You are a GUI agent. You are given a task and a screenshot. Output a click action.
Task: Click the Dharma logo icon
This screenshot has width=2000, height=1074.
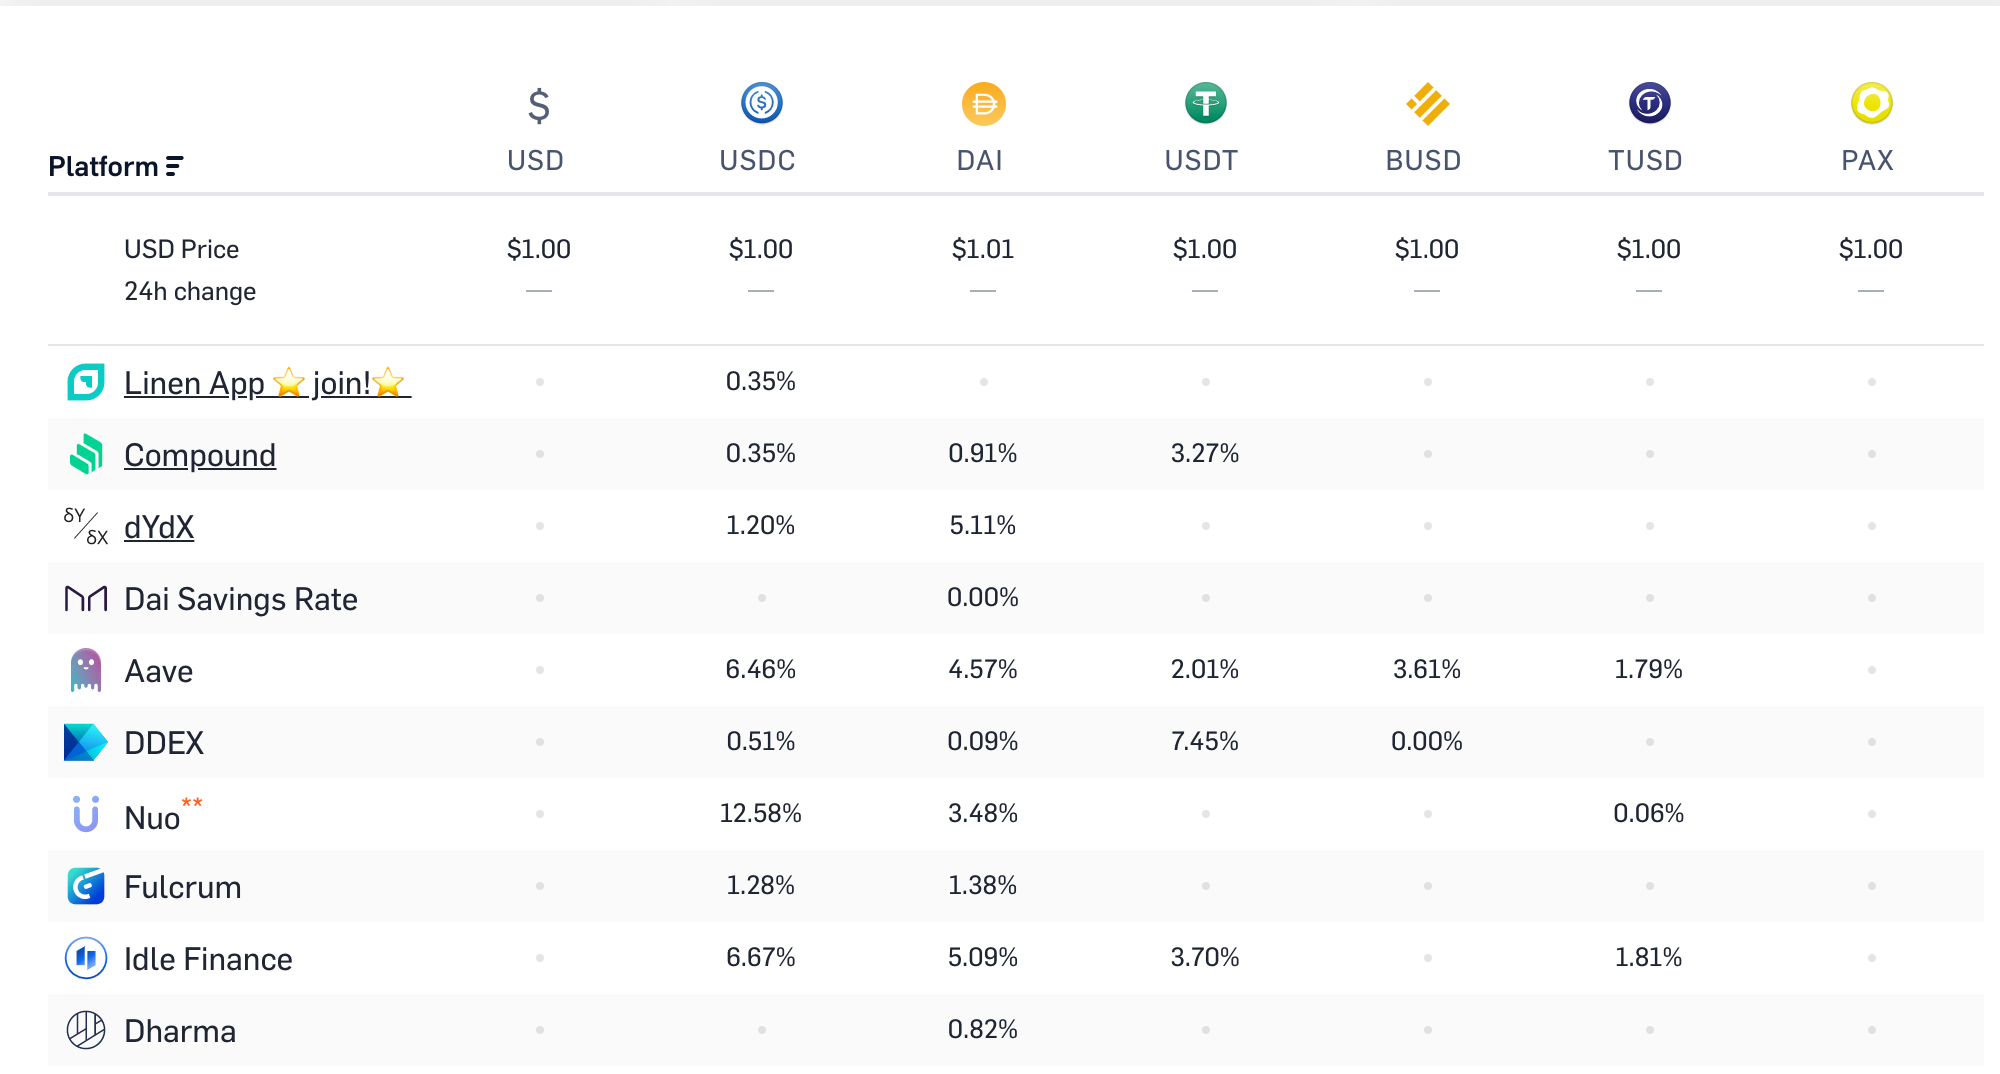pos(86,1030)
